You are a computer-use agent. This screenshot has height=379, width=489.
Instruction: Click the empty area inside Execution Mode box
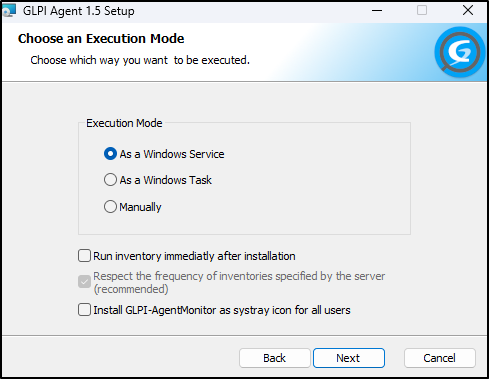point(317,187)
